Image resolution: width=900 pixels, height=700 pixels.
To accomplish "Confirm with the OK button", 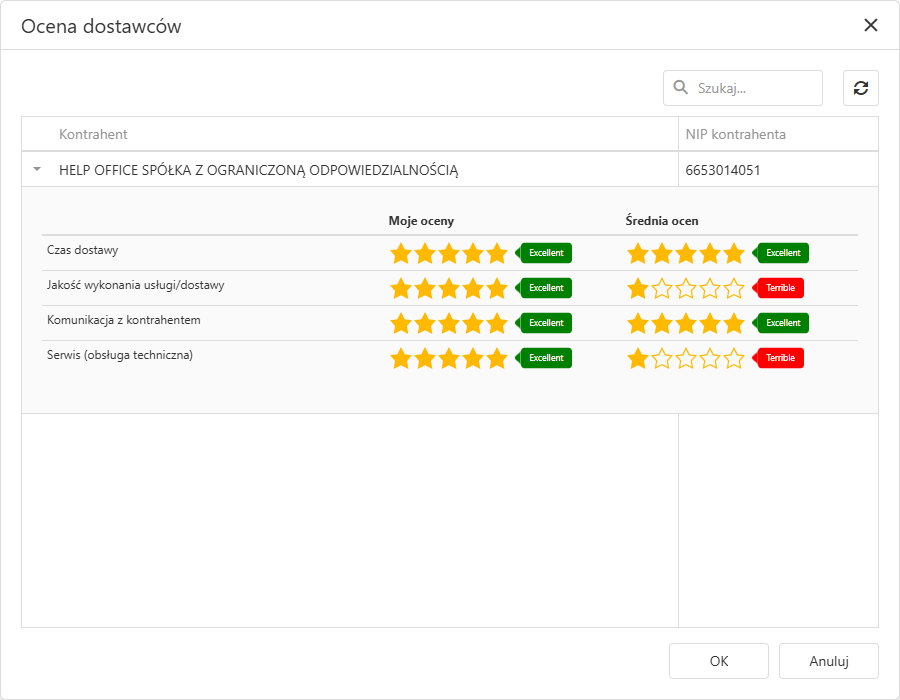I will click(x=719, y=661).
